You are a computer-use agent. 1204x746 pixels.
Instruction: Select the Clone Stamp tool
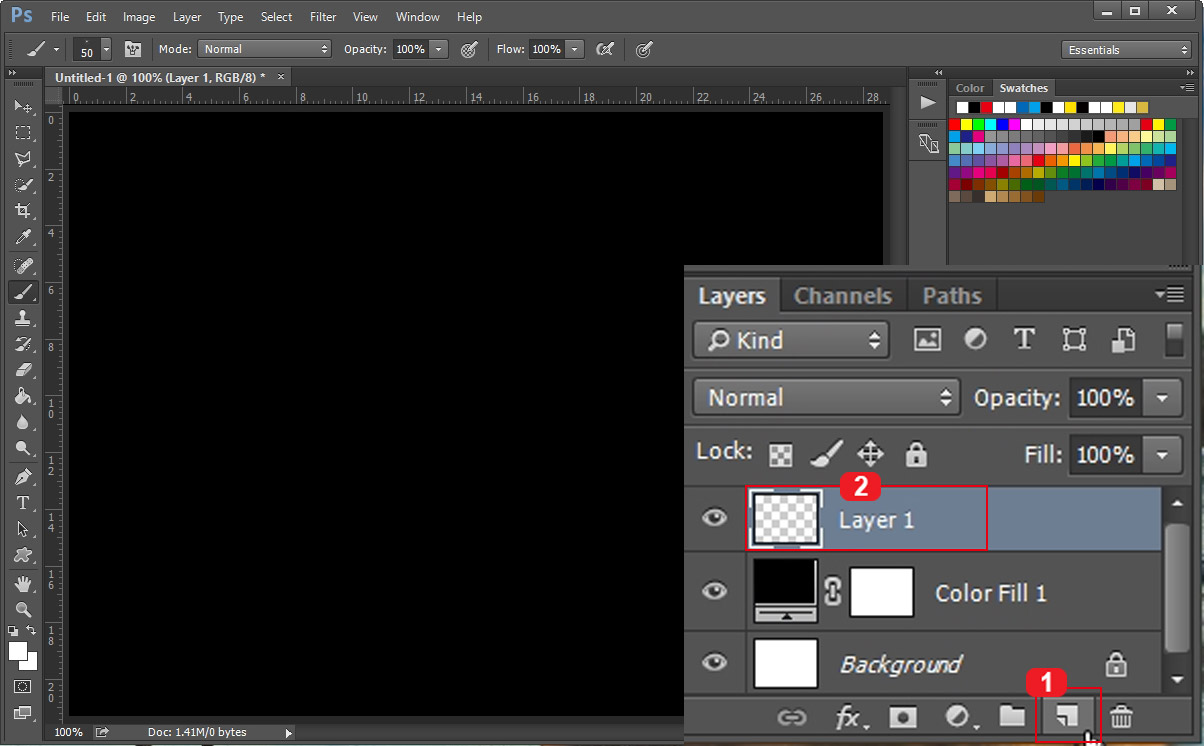coord(23,318)
